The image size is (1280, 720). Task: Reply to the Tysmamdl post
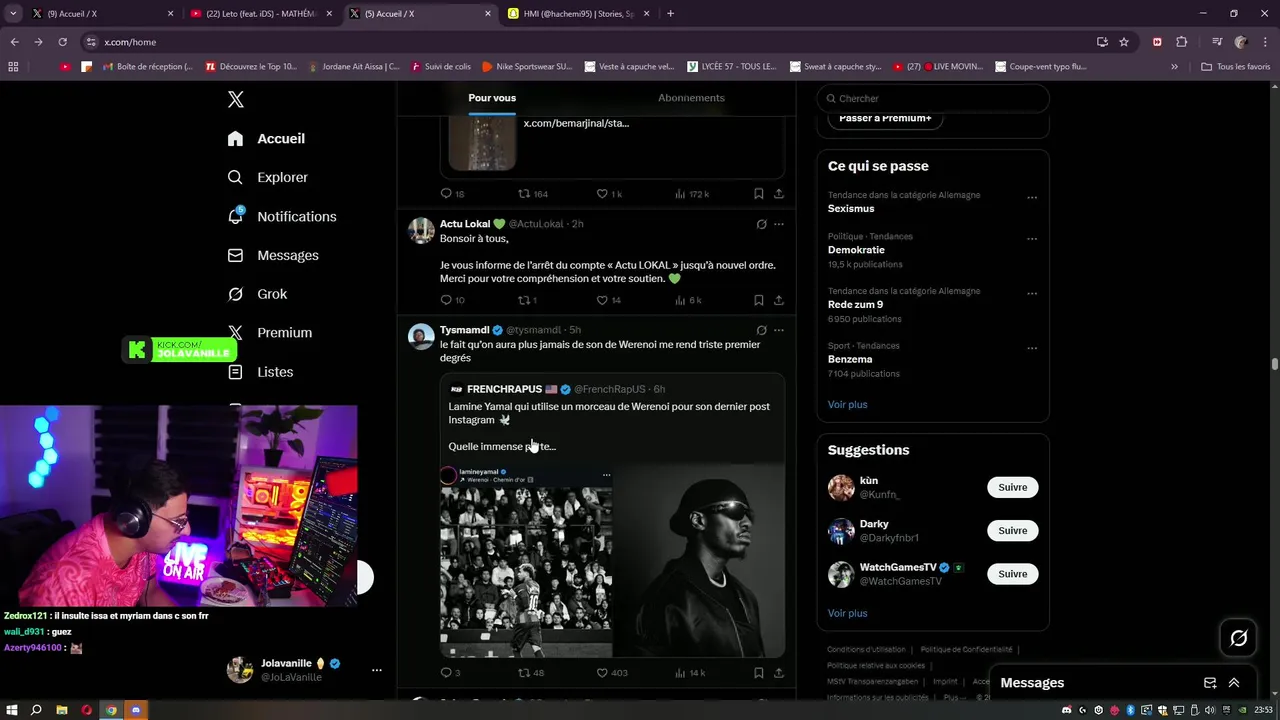coord(446,673)
